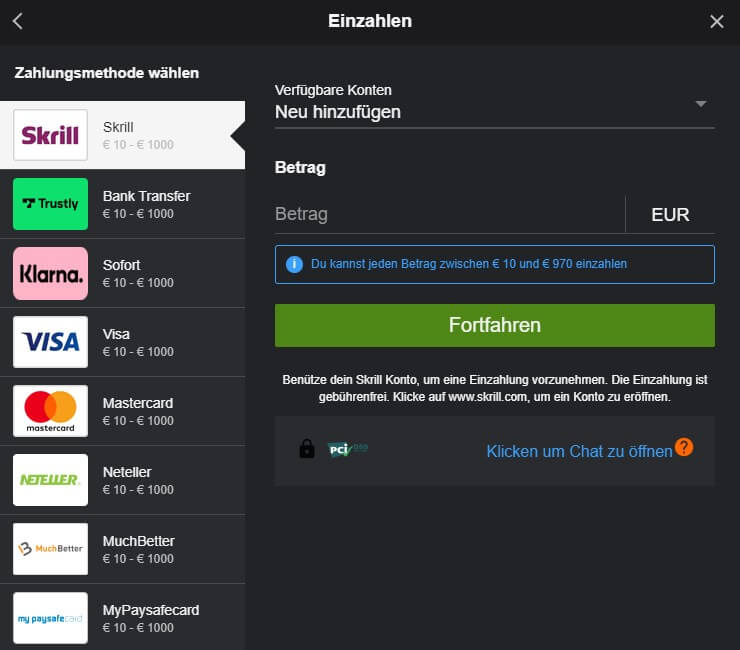The width and height of the screenshot is (740, 650).
Task: Select the Sofort payment option
Action: pos(123,273)
